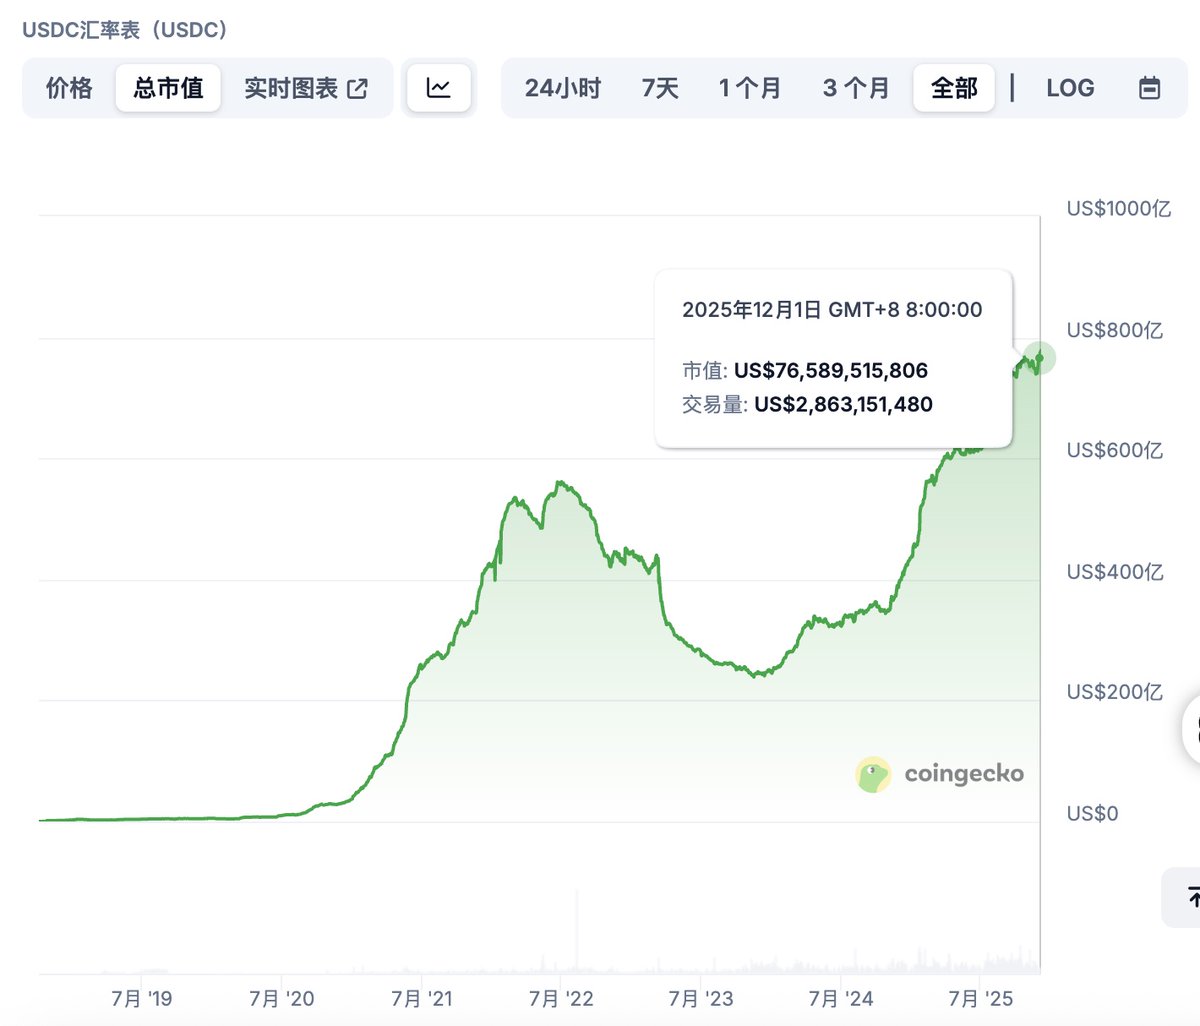This screenshot has width=1200, height=1026.
Task: Click the 市值 value in the tooltip
Action: click(830, 371)
